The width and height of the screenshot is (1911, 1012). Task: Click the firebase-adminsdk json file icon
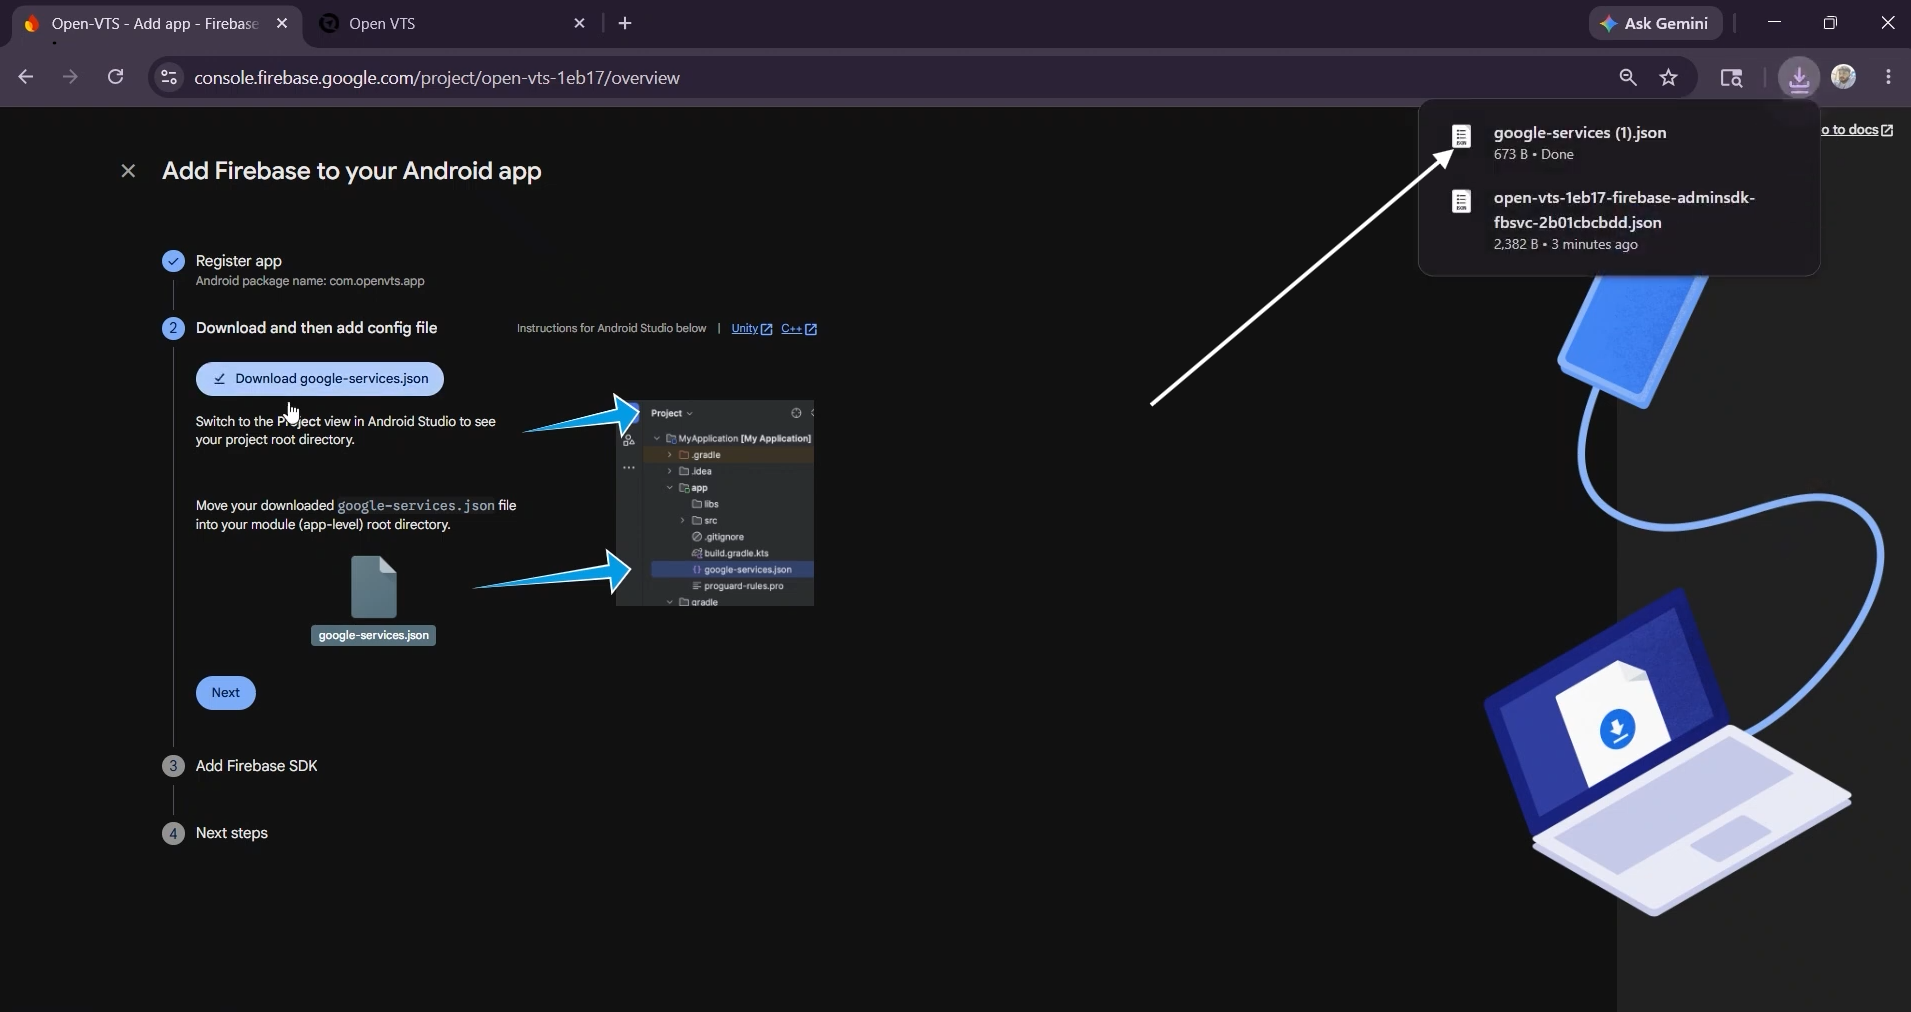coord(1462,202)
